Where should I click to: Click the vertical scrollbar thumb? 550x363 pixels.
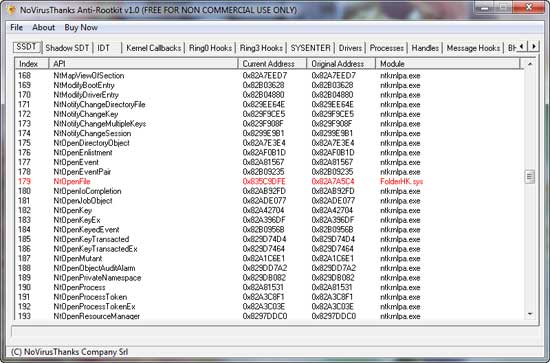coord(530,176)
